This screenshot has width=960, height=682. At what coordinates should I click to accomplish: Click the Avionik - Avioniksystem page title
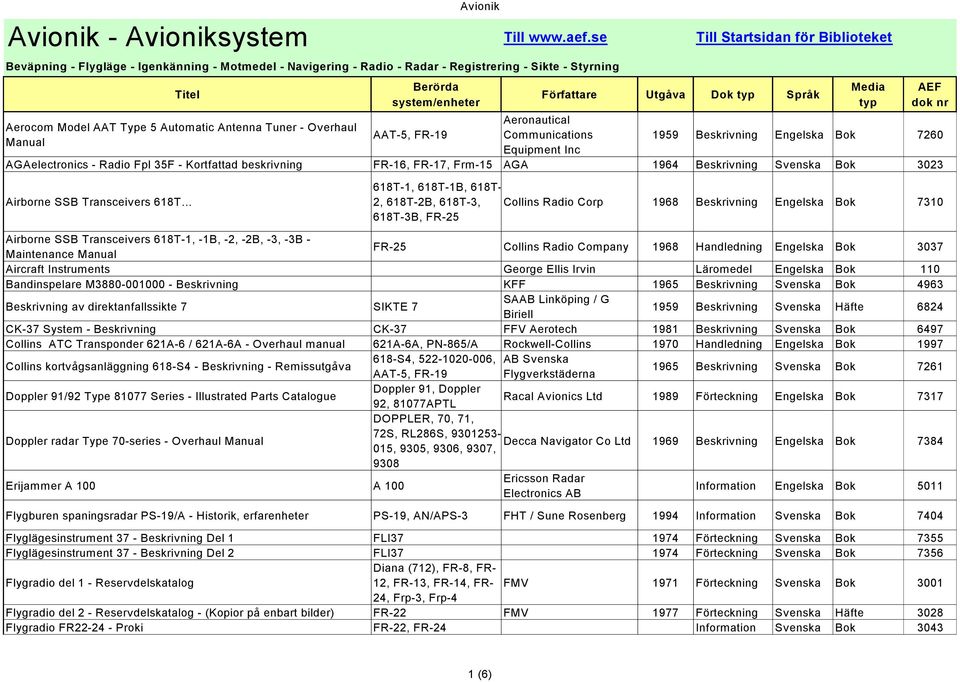157,37
